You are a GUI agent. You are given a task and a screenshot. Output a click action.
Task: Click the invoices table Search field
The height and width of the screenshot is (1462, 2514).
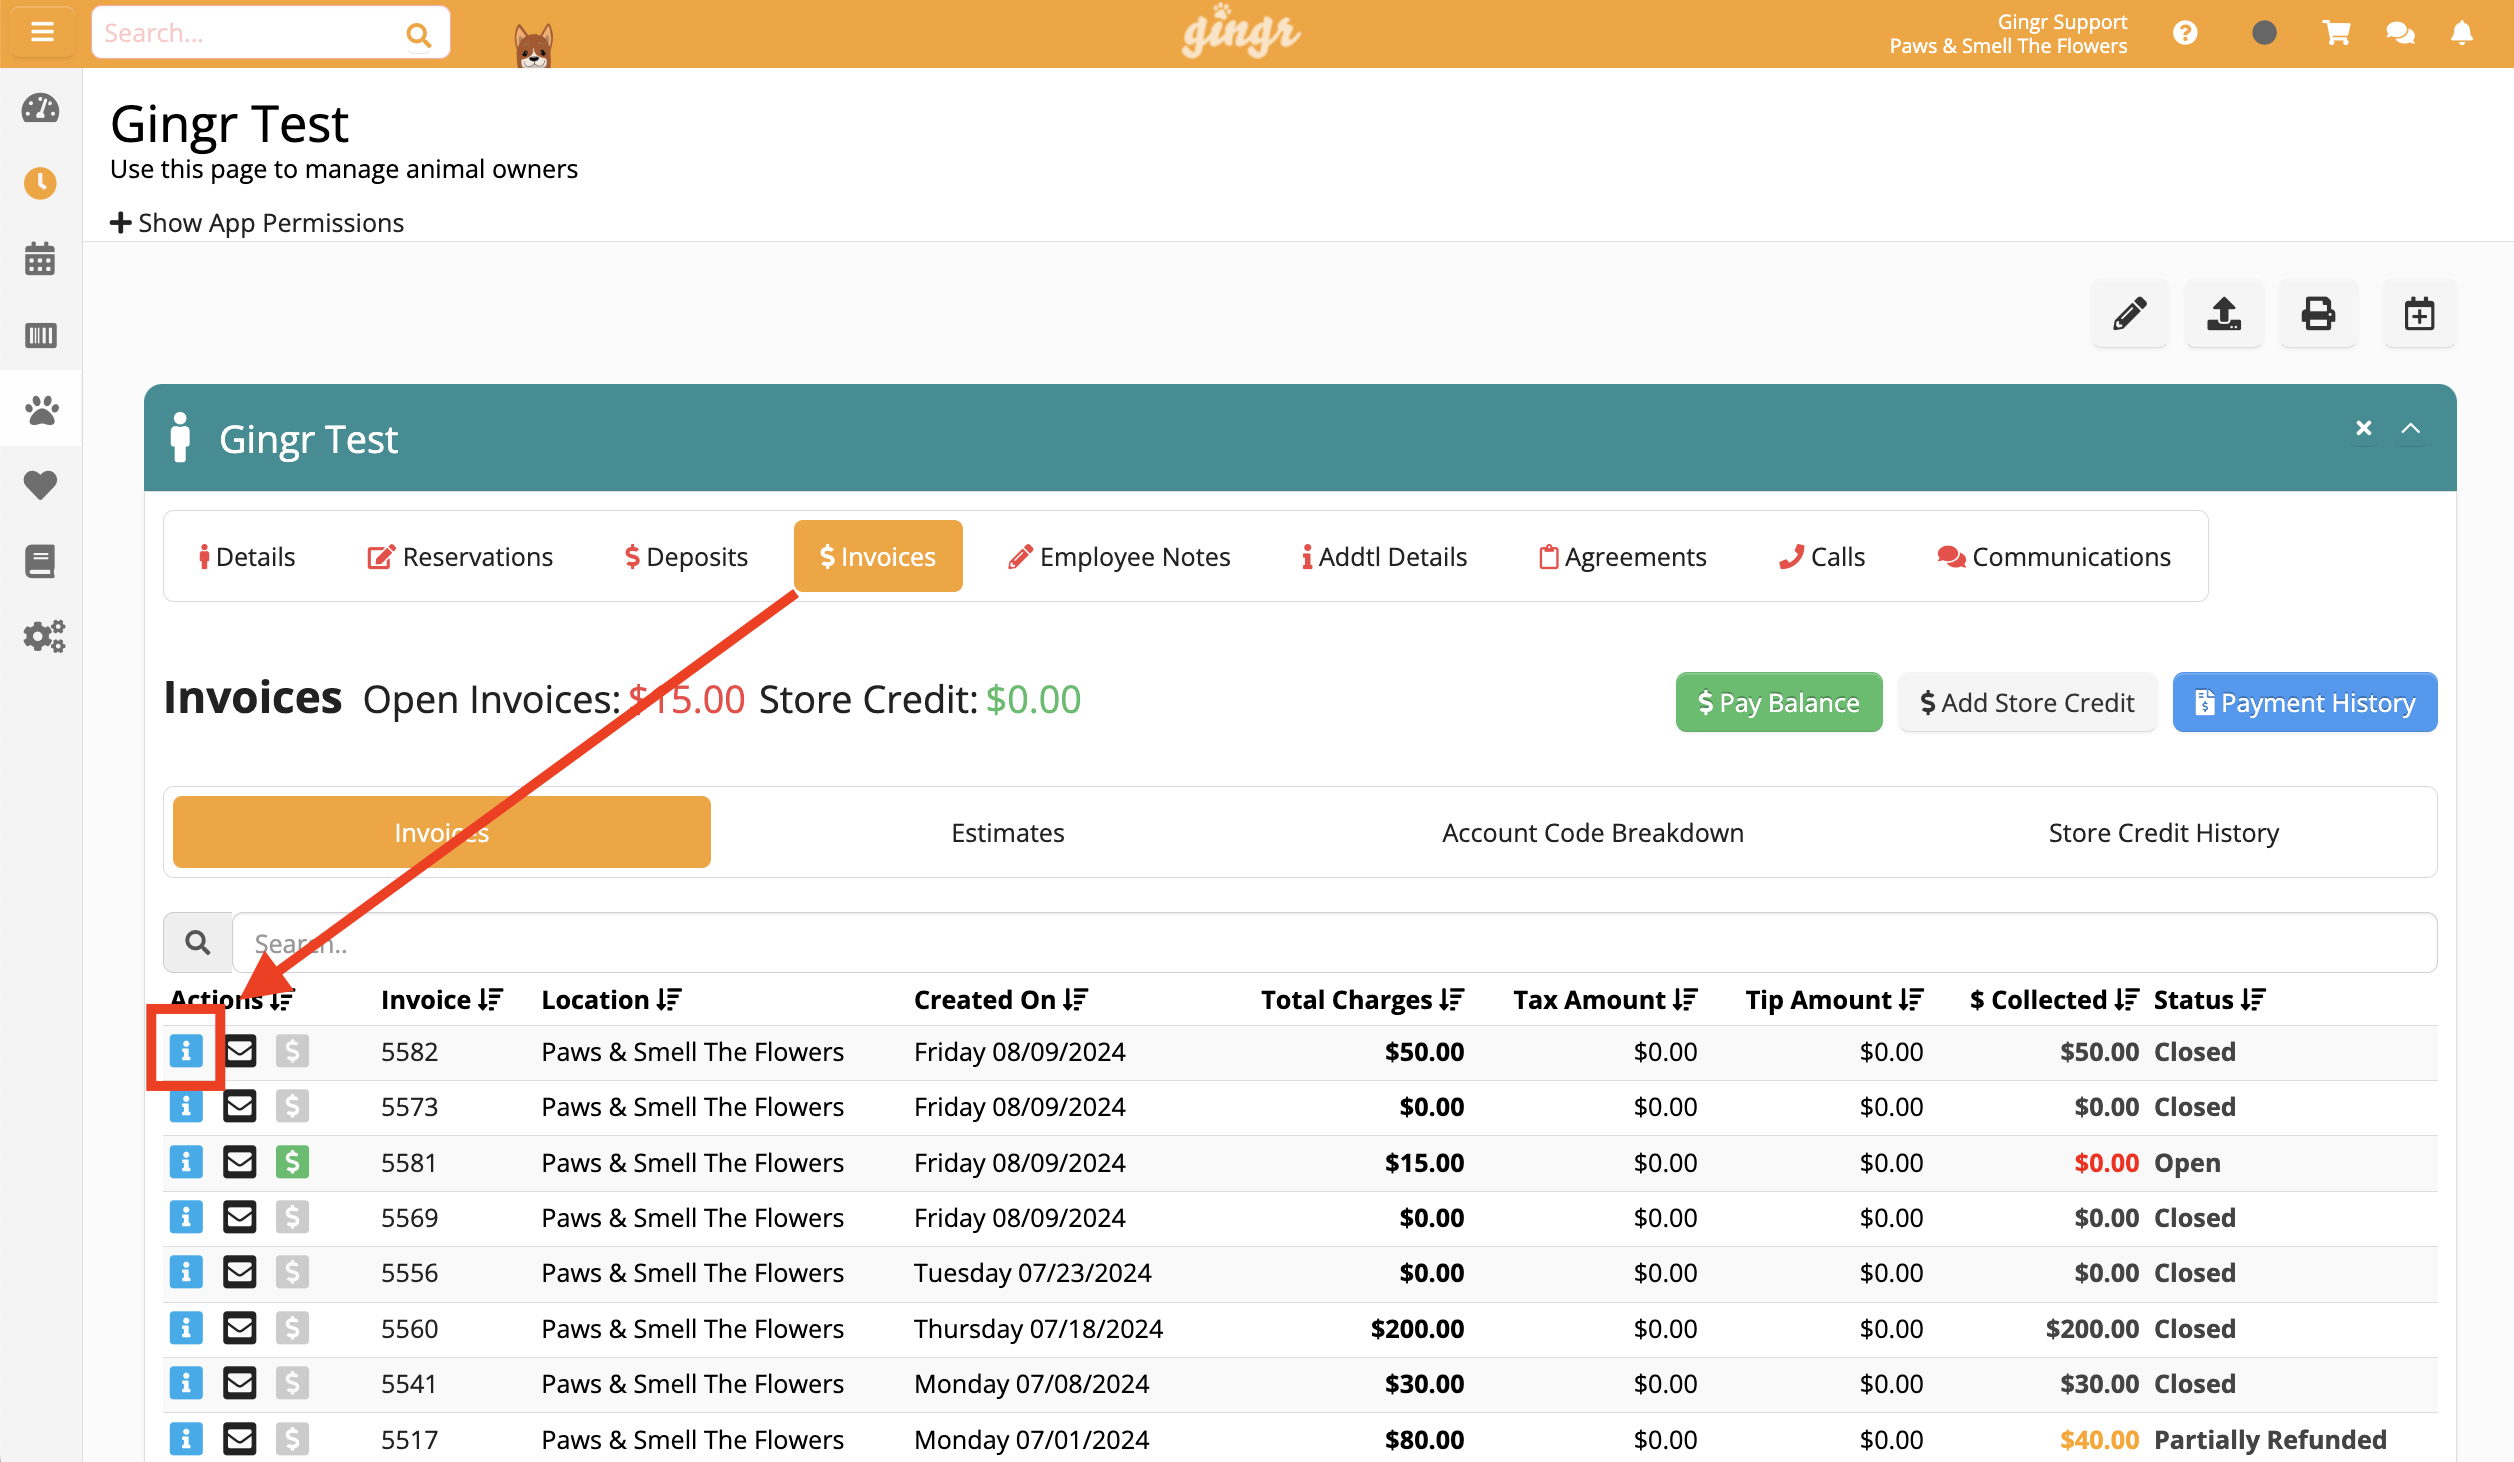click(1334, 943)
